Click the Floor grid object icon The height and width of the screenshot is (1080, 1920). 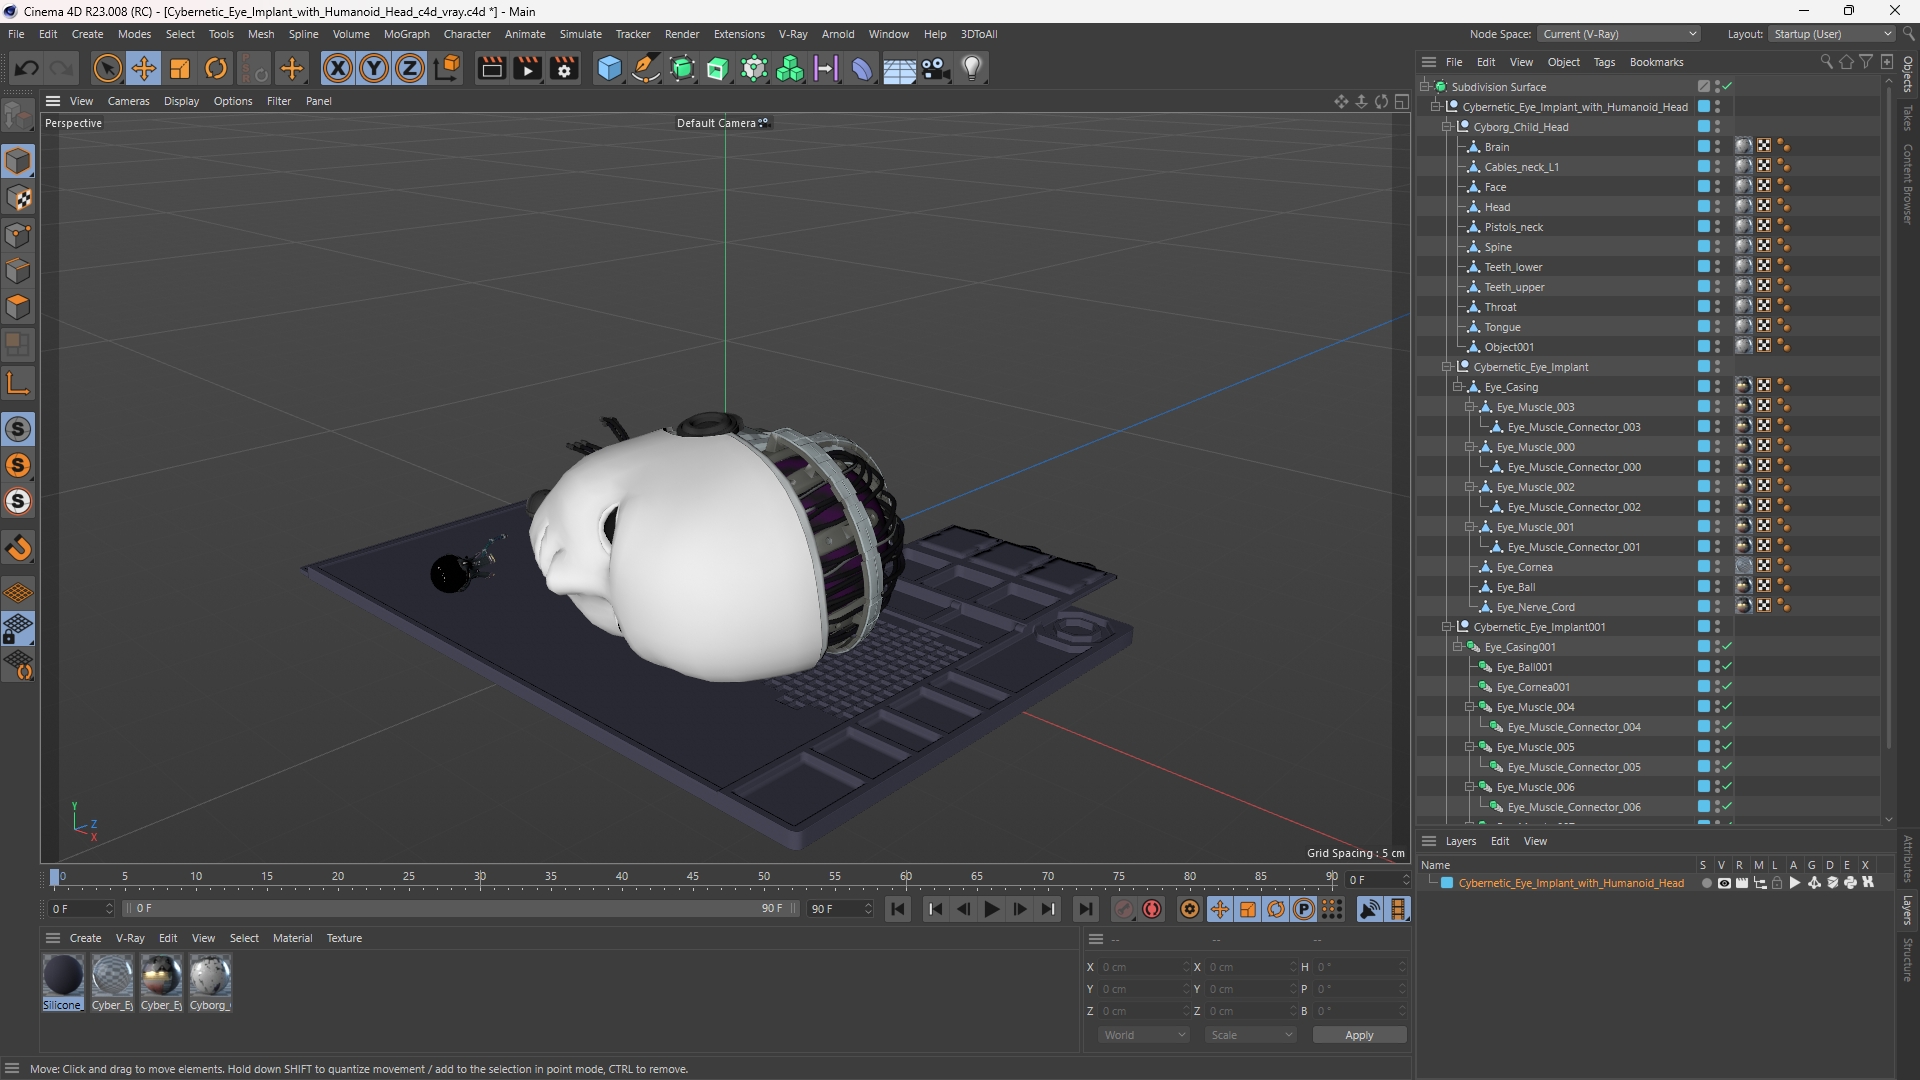coord(898,69)
